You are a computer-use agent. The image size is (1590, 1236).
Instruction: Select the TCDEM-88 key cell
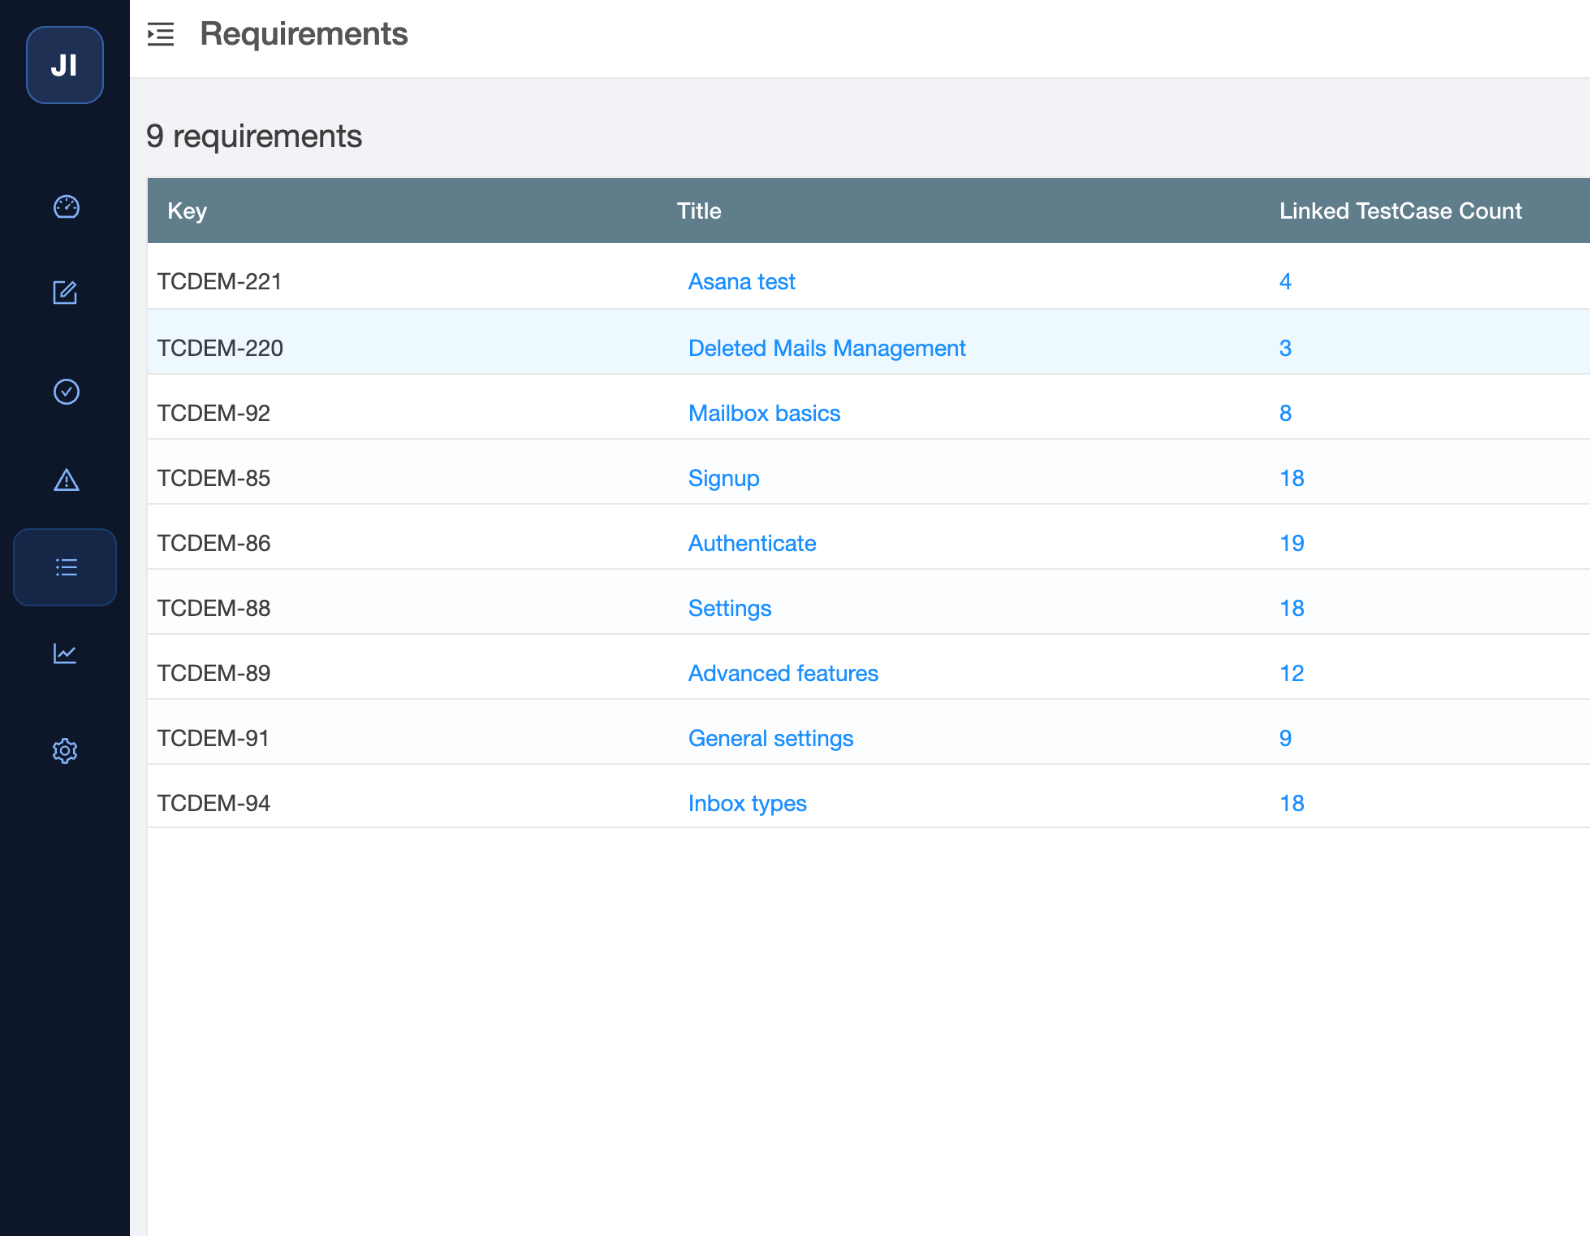click(x=213, y=608)
